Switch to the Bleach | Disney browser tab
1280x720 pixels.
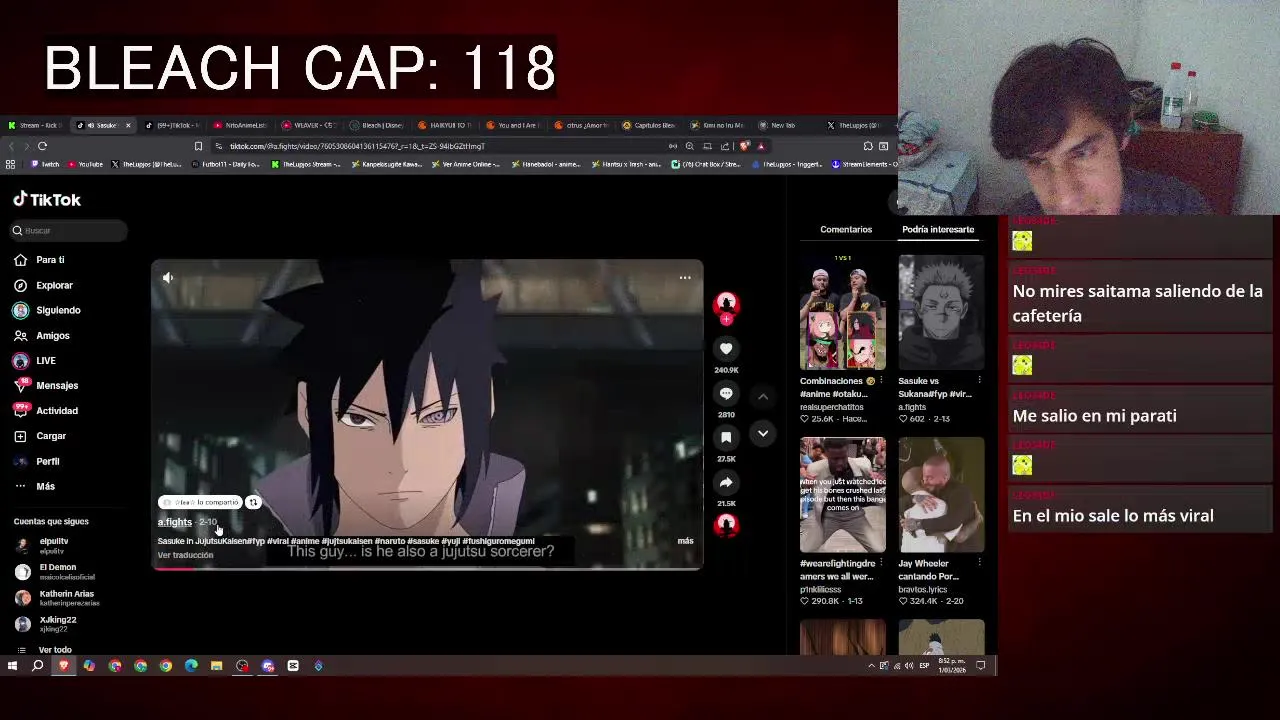pyautogui.click(x=376, y=125)
